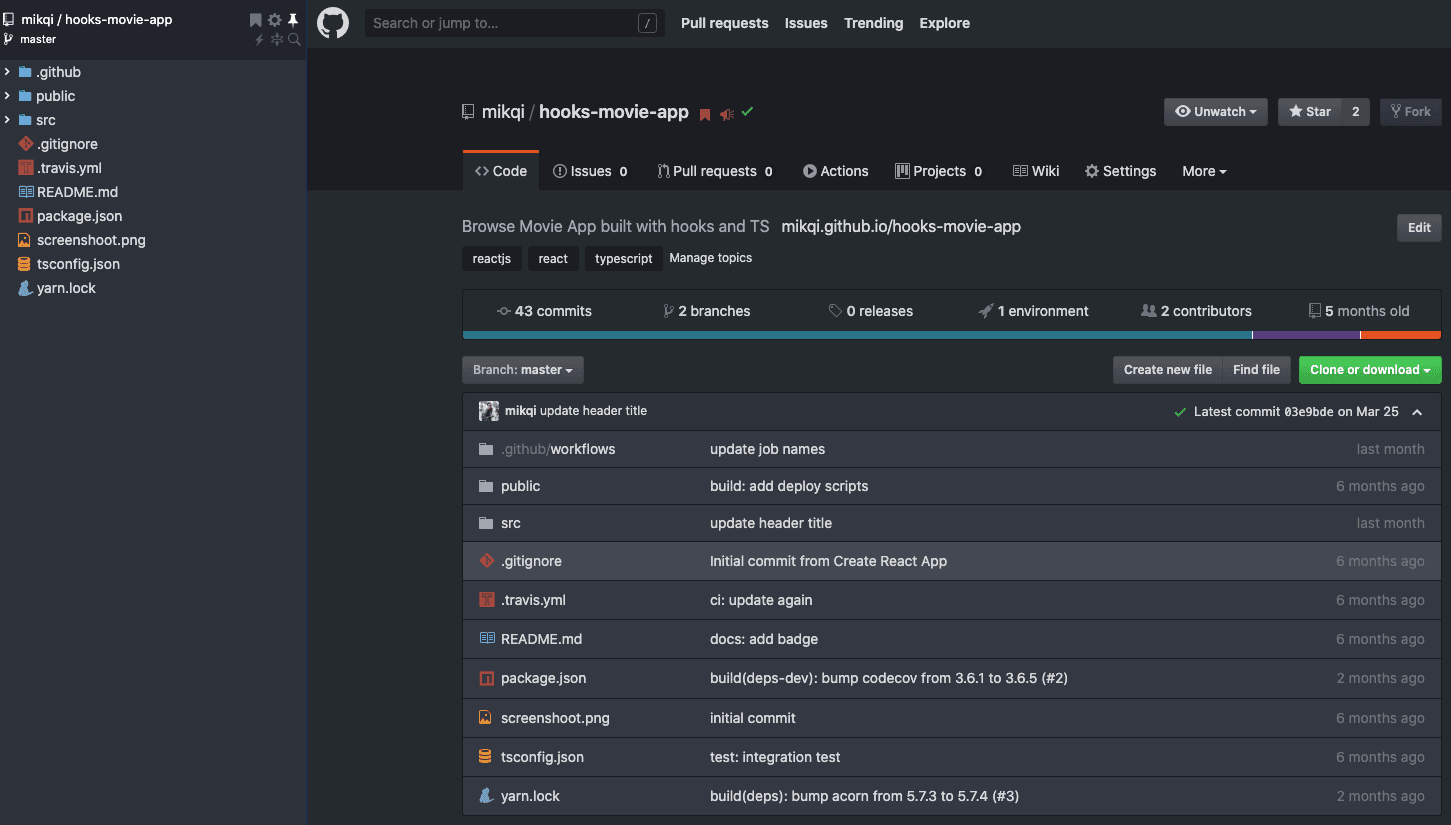Click the hooks-movie-app repo title link
The height and width of the screenshot is (825, 1451).
coord(614,112)
